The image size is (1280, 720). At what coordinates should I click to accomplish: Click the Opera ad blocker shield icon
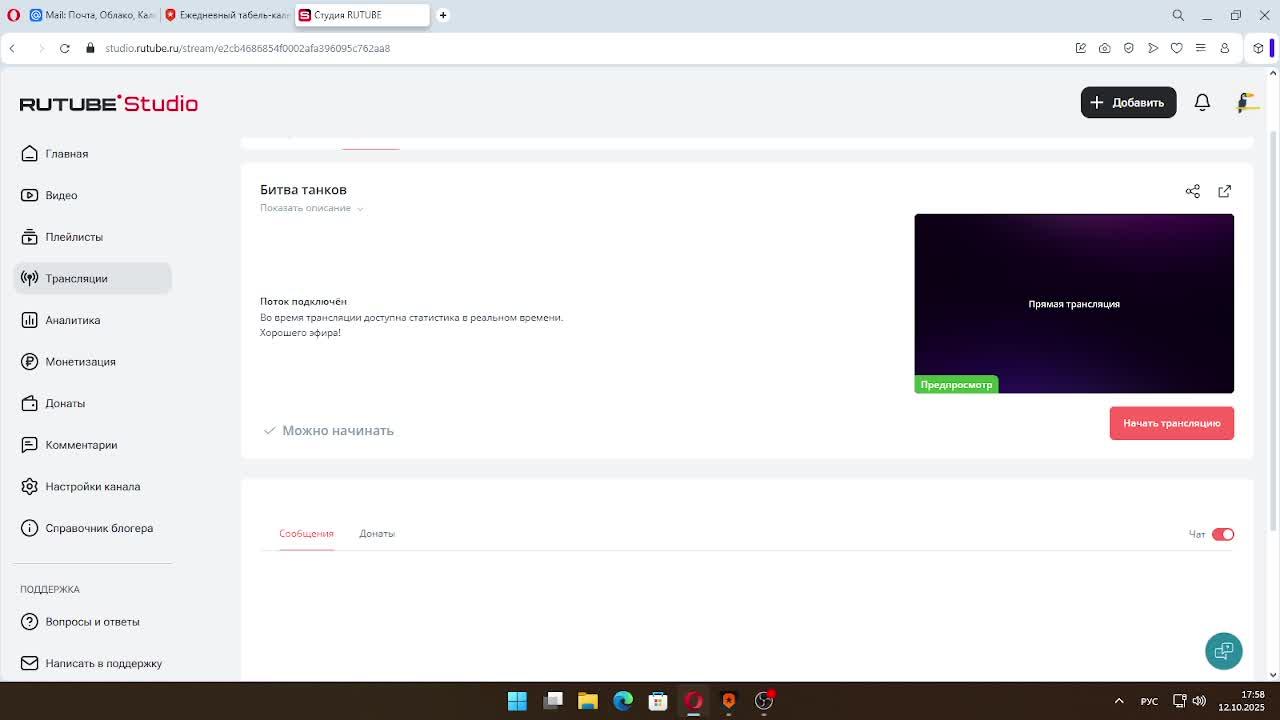pos(1129,48)
